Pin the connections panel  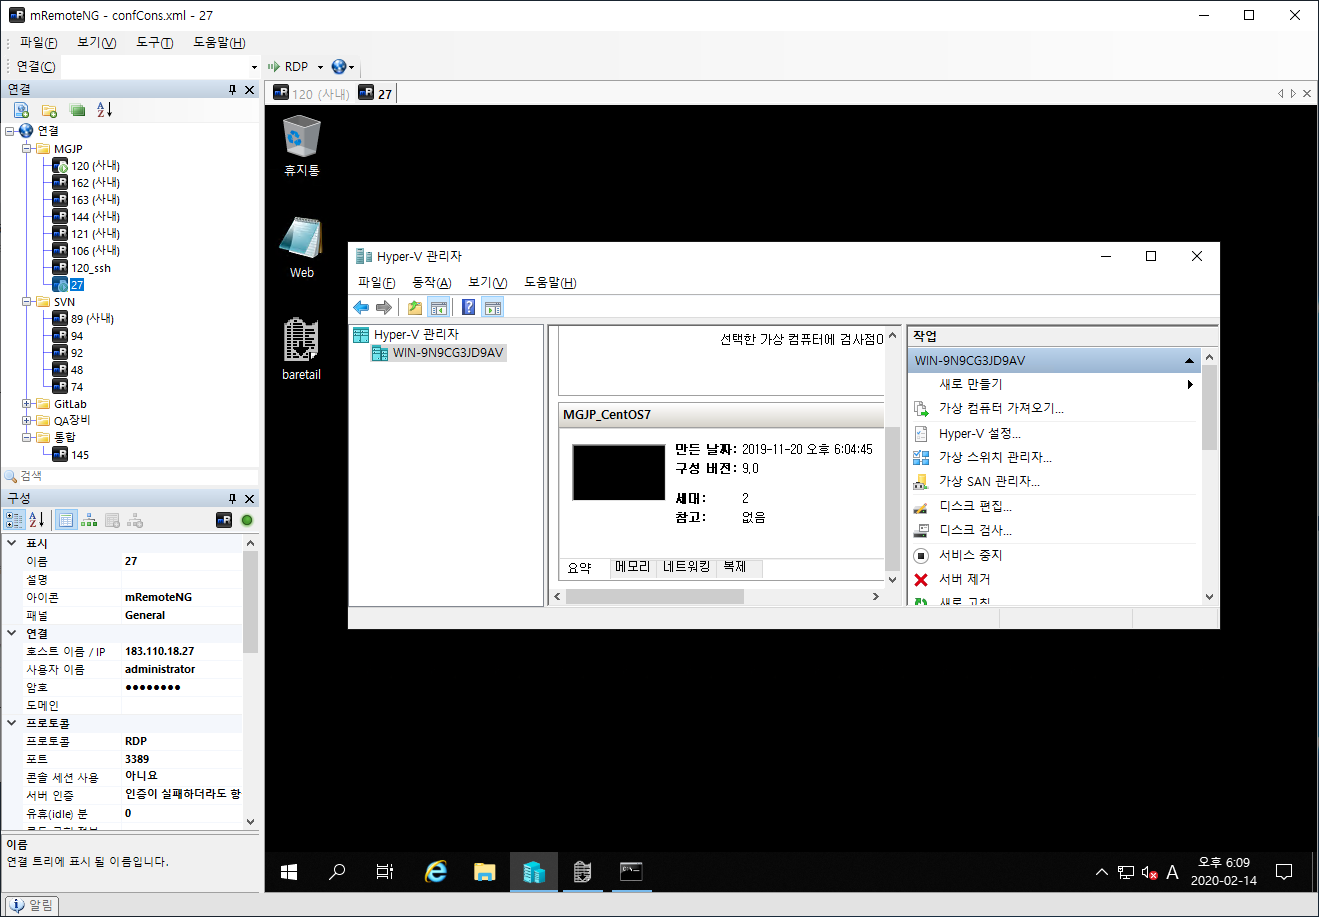pos(233,90)
